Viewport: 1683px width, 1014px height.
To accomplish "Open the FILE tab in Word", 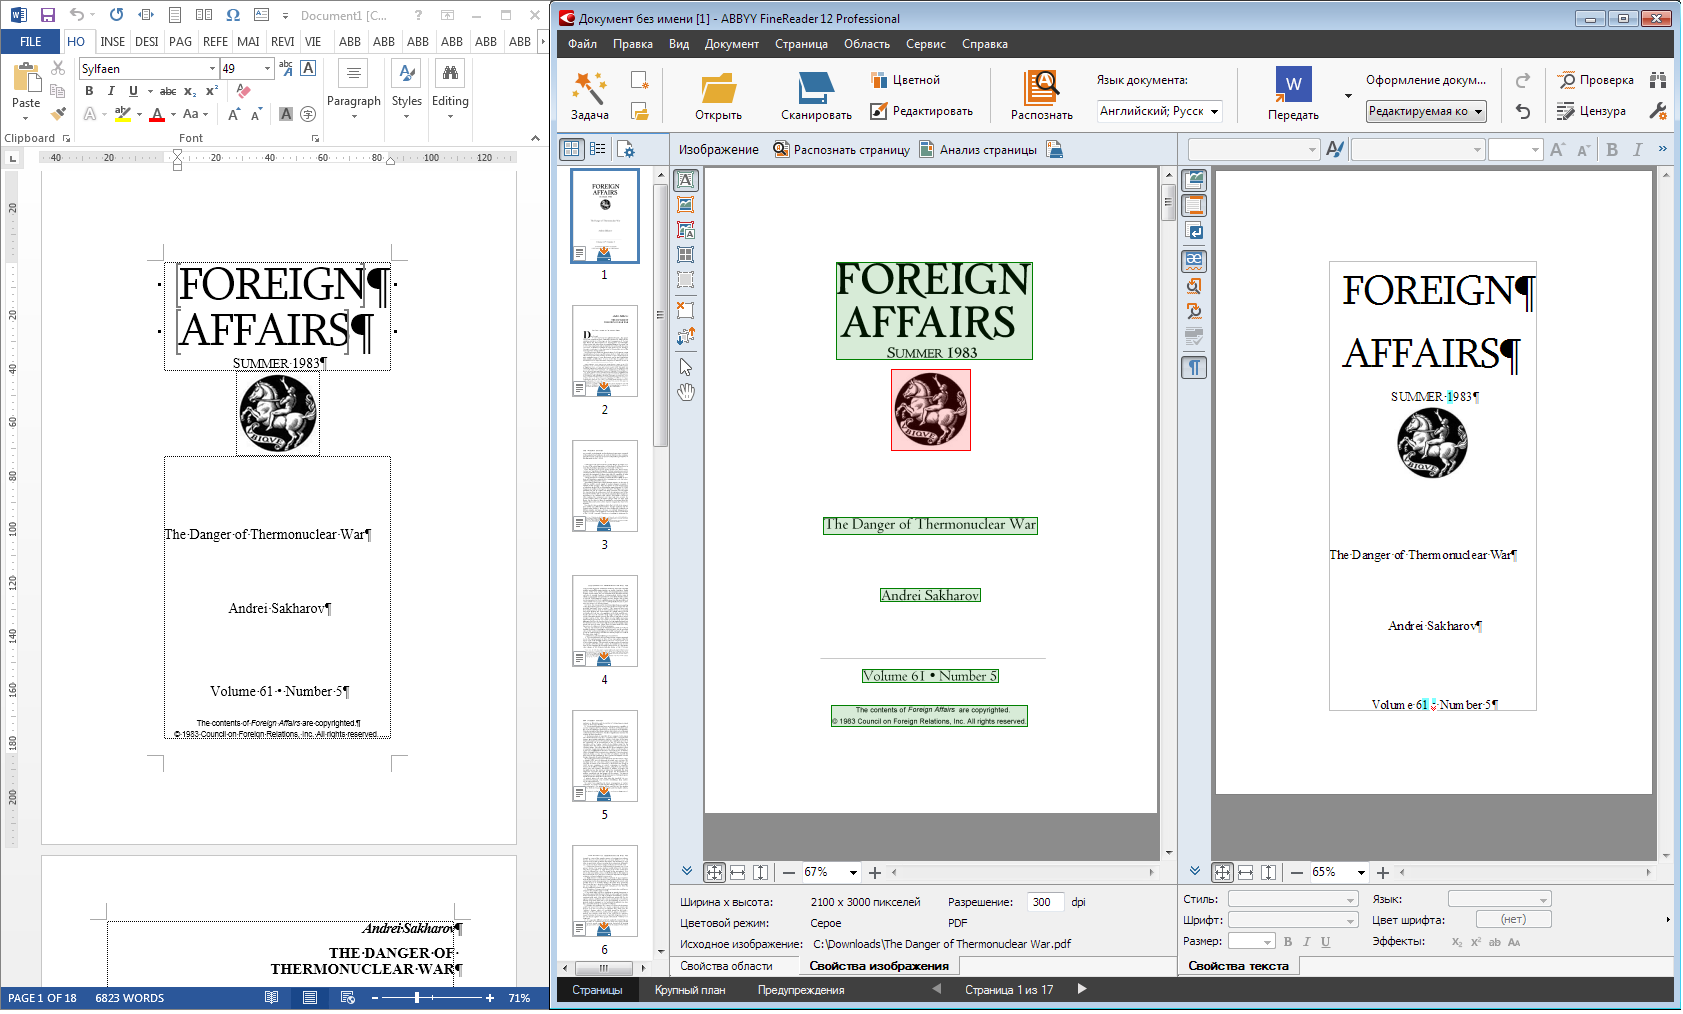I will point(31,42).
